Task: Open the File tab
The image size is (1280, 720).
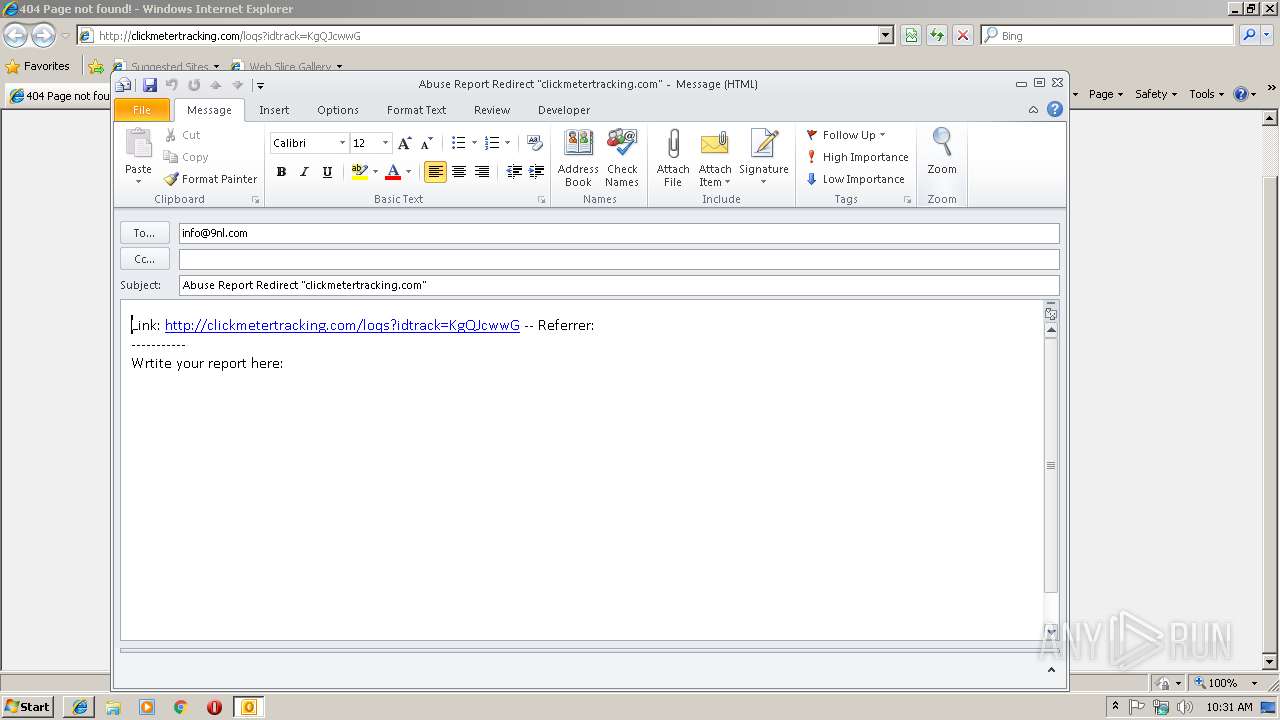Action: 142,110
